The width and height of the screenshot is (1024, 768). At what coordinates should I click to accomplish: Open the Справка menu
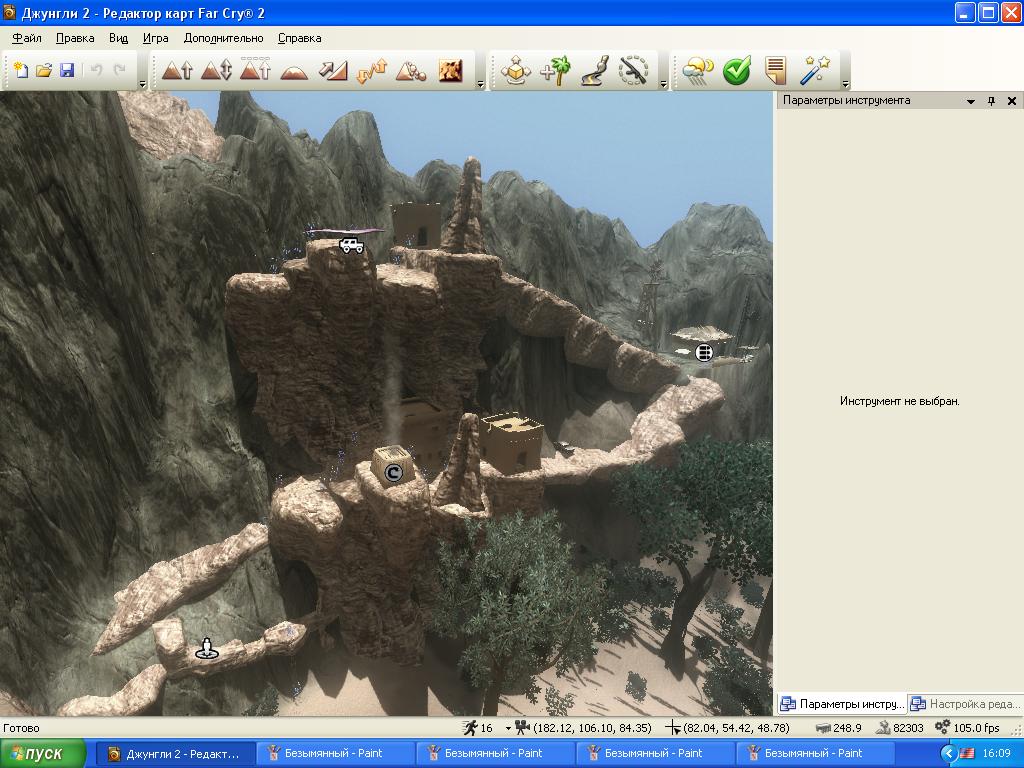tap(300, 38)
